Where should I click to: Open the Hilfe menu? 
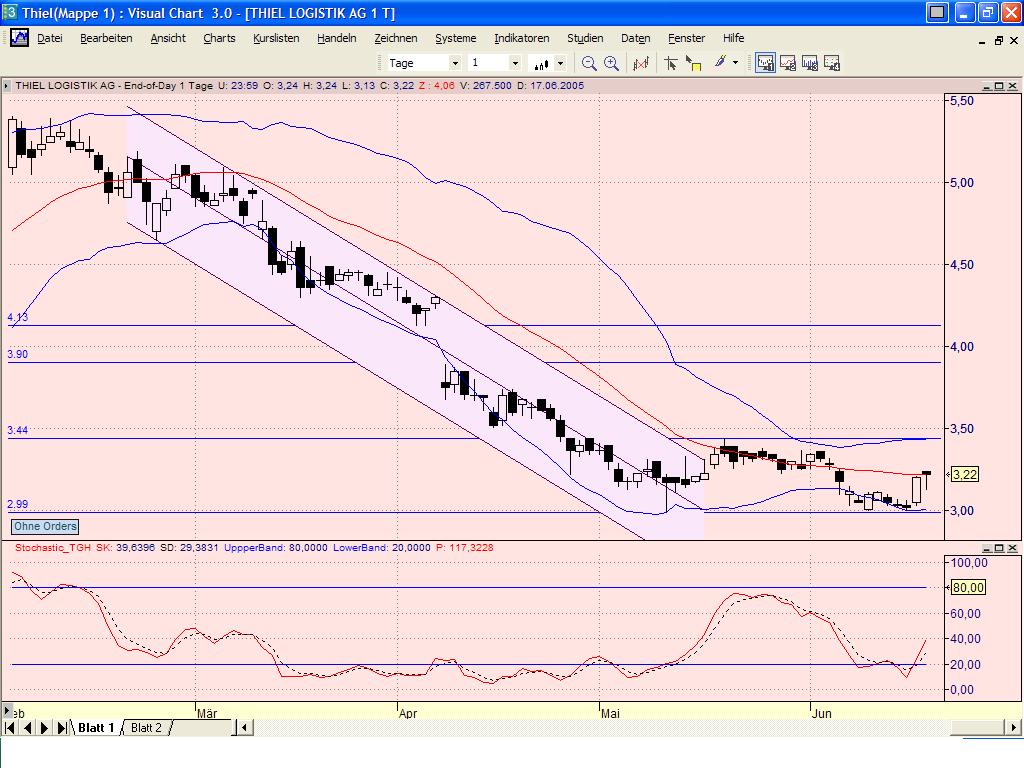coord(733,38)
